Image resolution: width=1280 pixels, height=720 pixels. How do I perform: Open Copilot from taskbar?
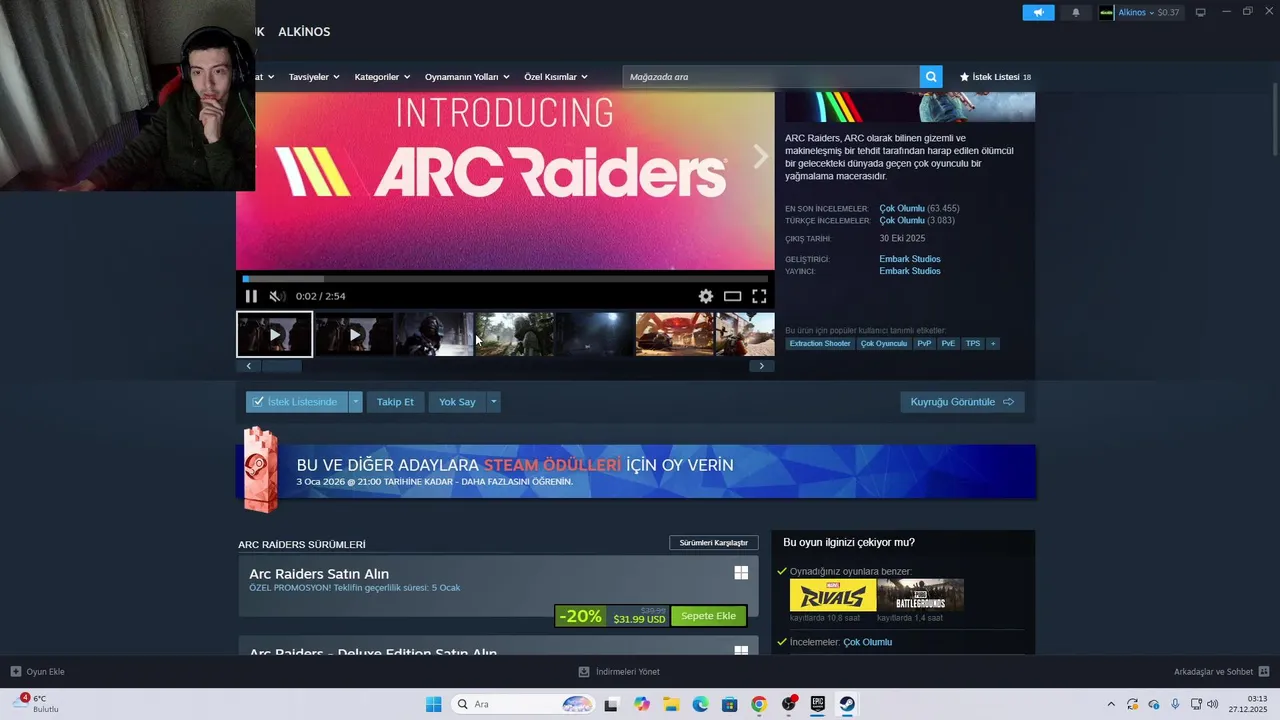[x=641, y=704]
